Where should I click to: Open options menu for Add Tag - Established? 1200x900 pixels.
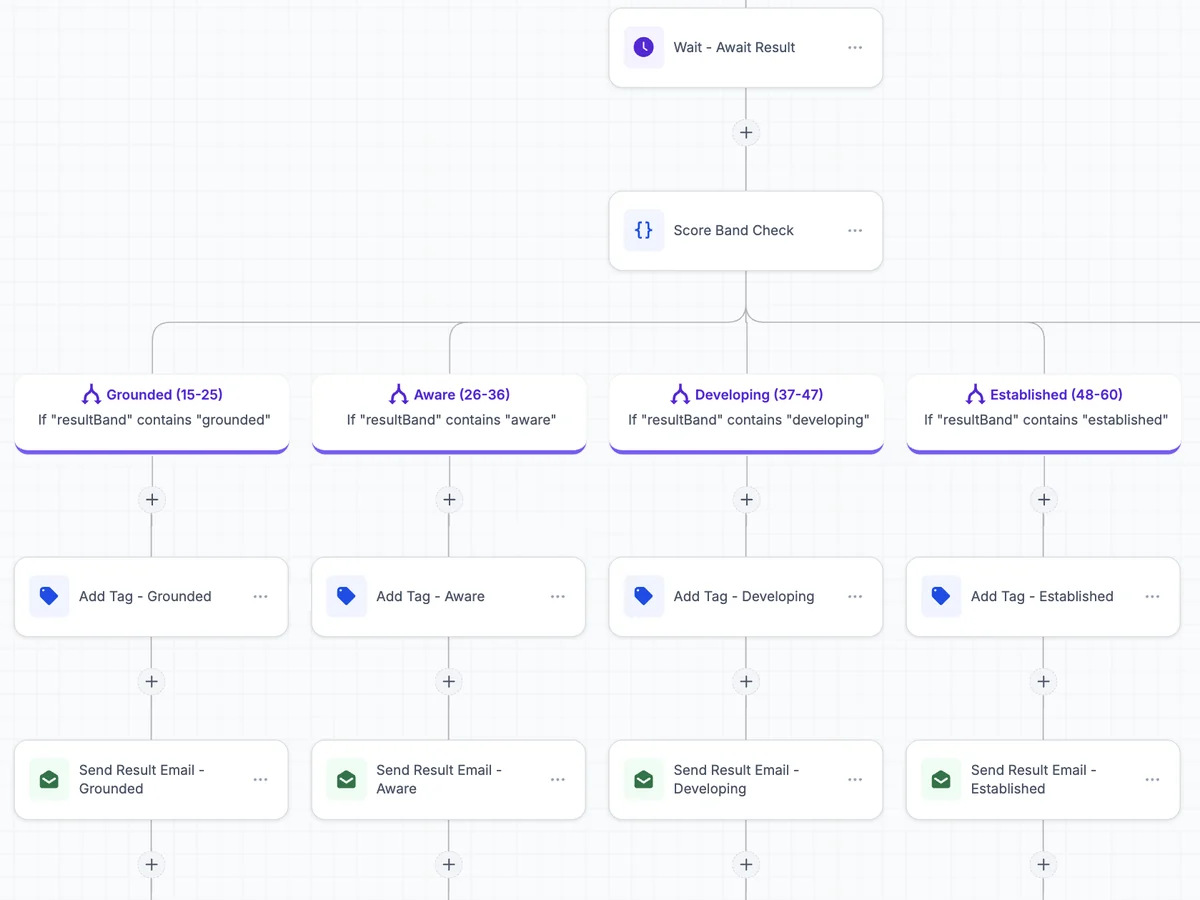click(1152, 596)
